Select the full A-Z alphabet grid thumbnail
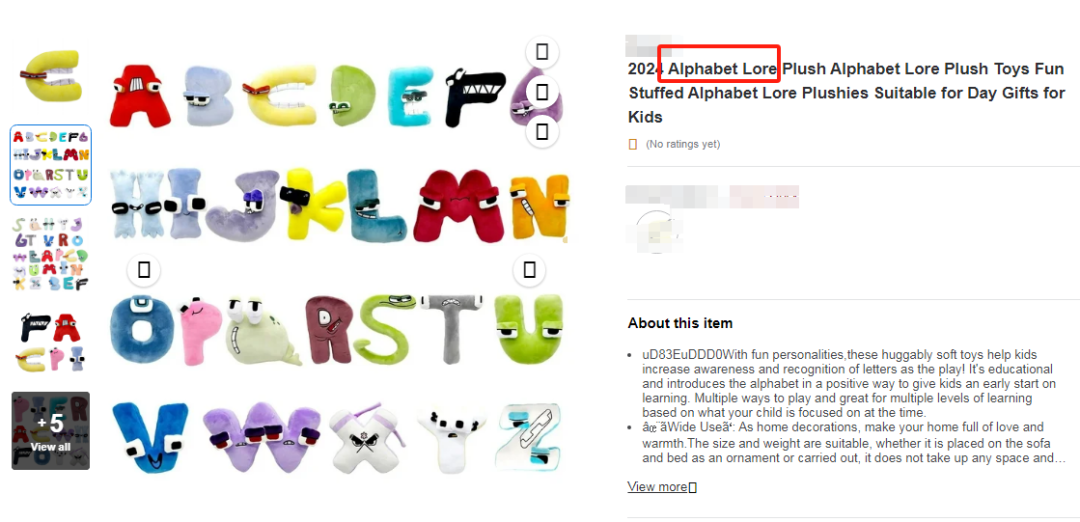The image size is (1080, 522). [x=51, y=165]
